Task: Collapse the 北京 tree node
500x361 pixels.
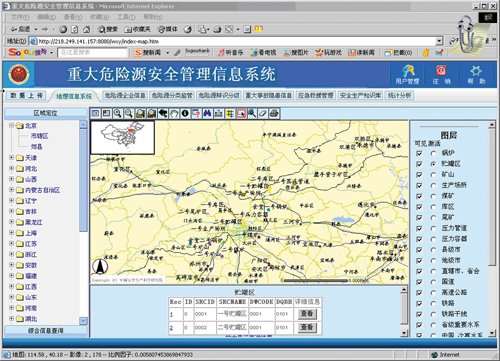Action: 11,125
